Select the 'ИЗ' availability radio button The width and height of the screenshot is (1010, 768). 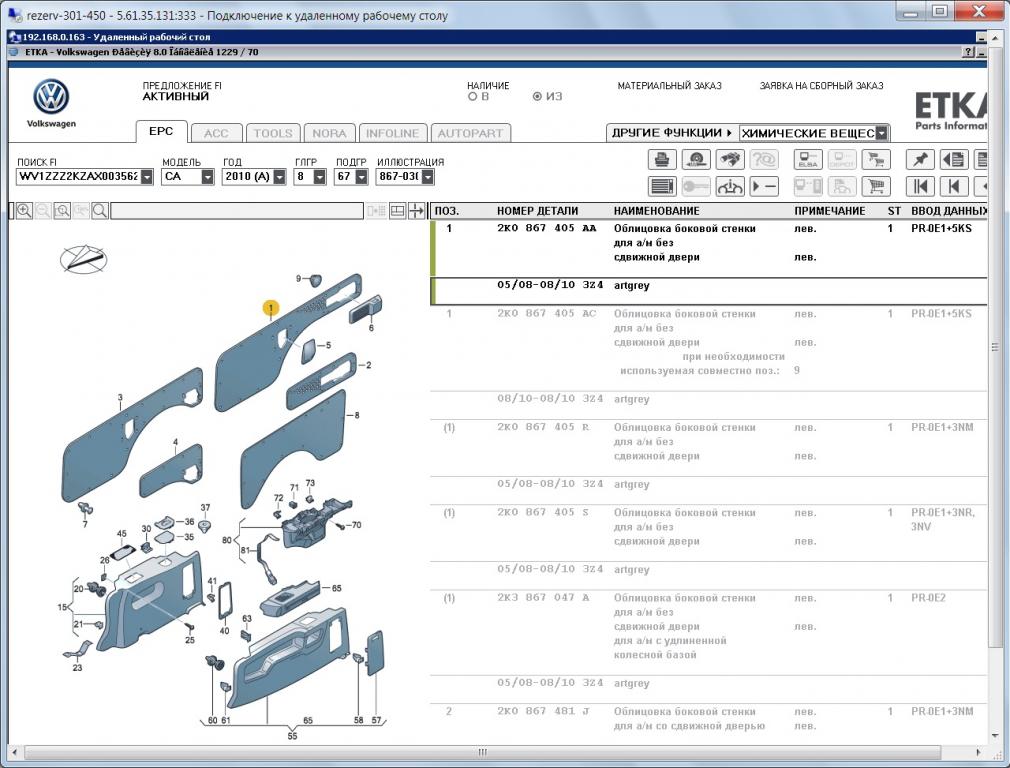point(537,97)
